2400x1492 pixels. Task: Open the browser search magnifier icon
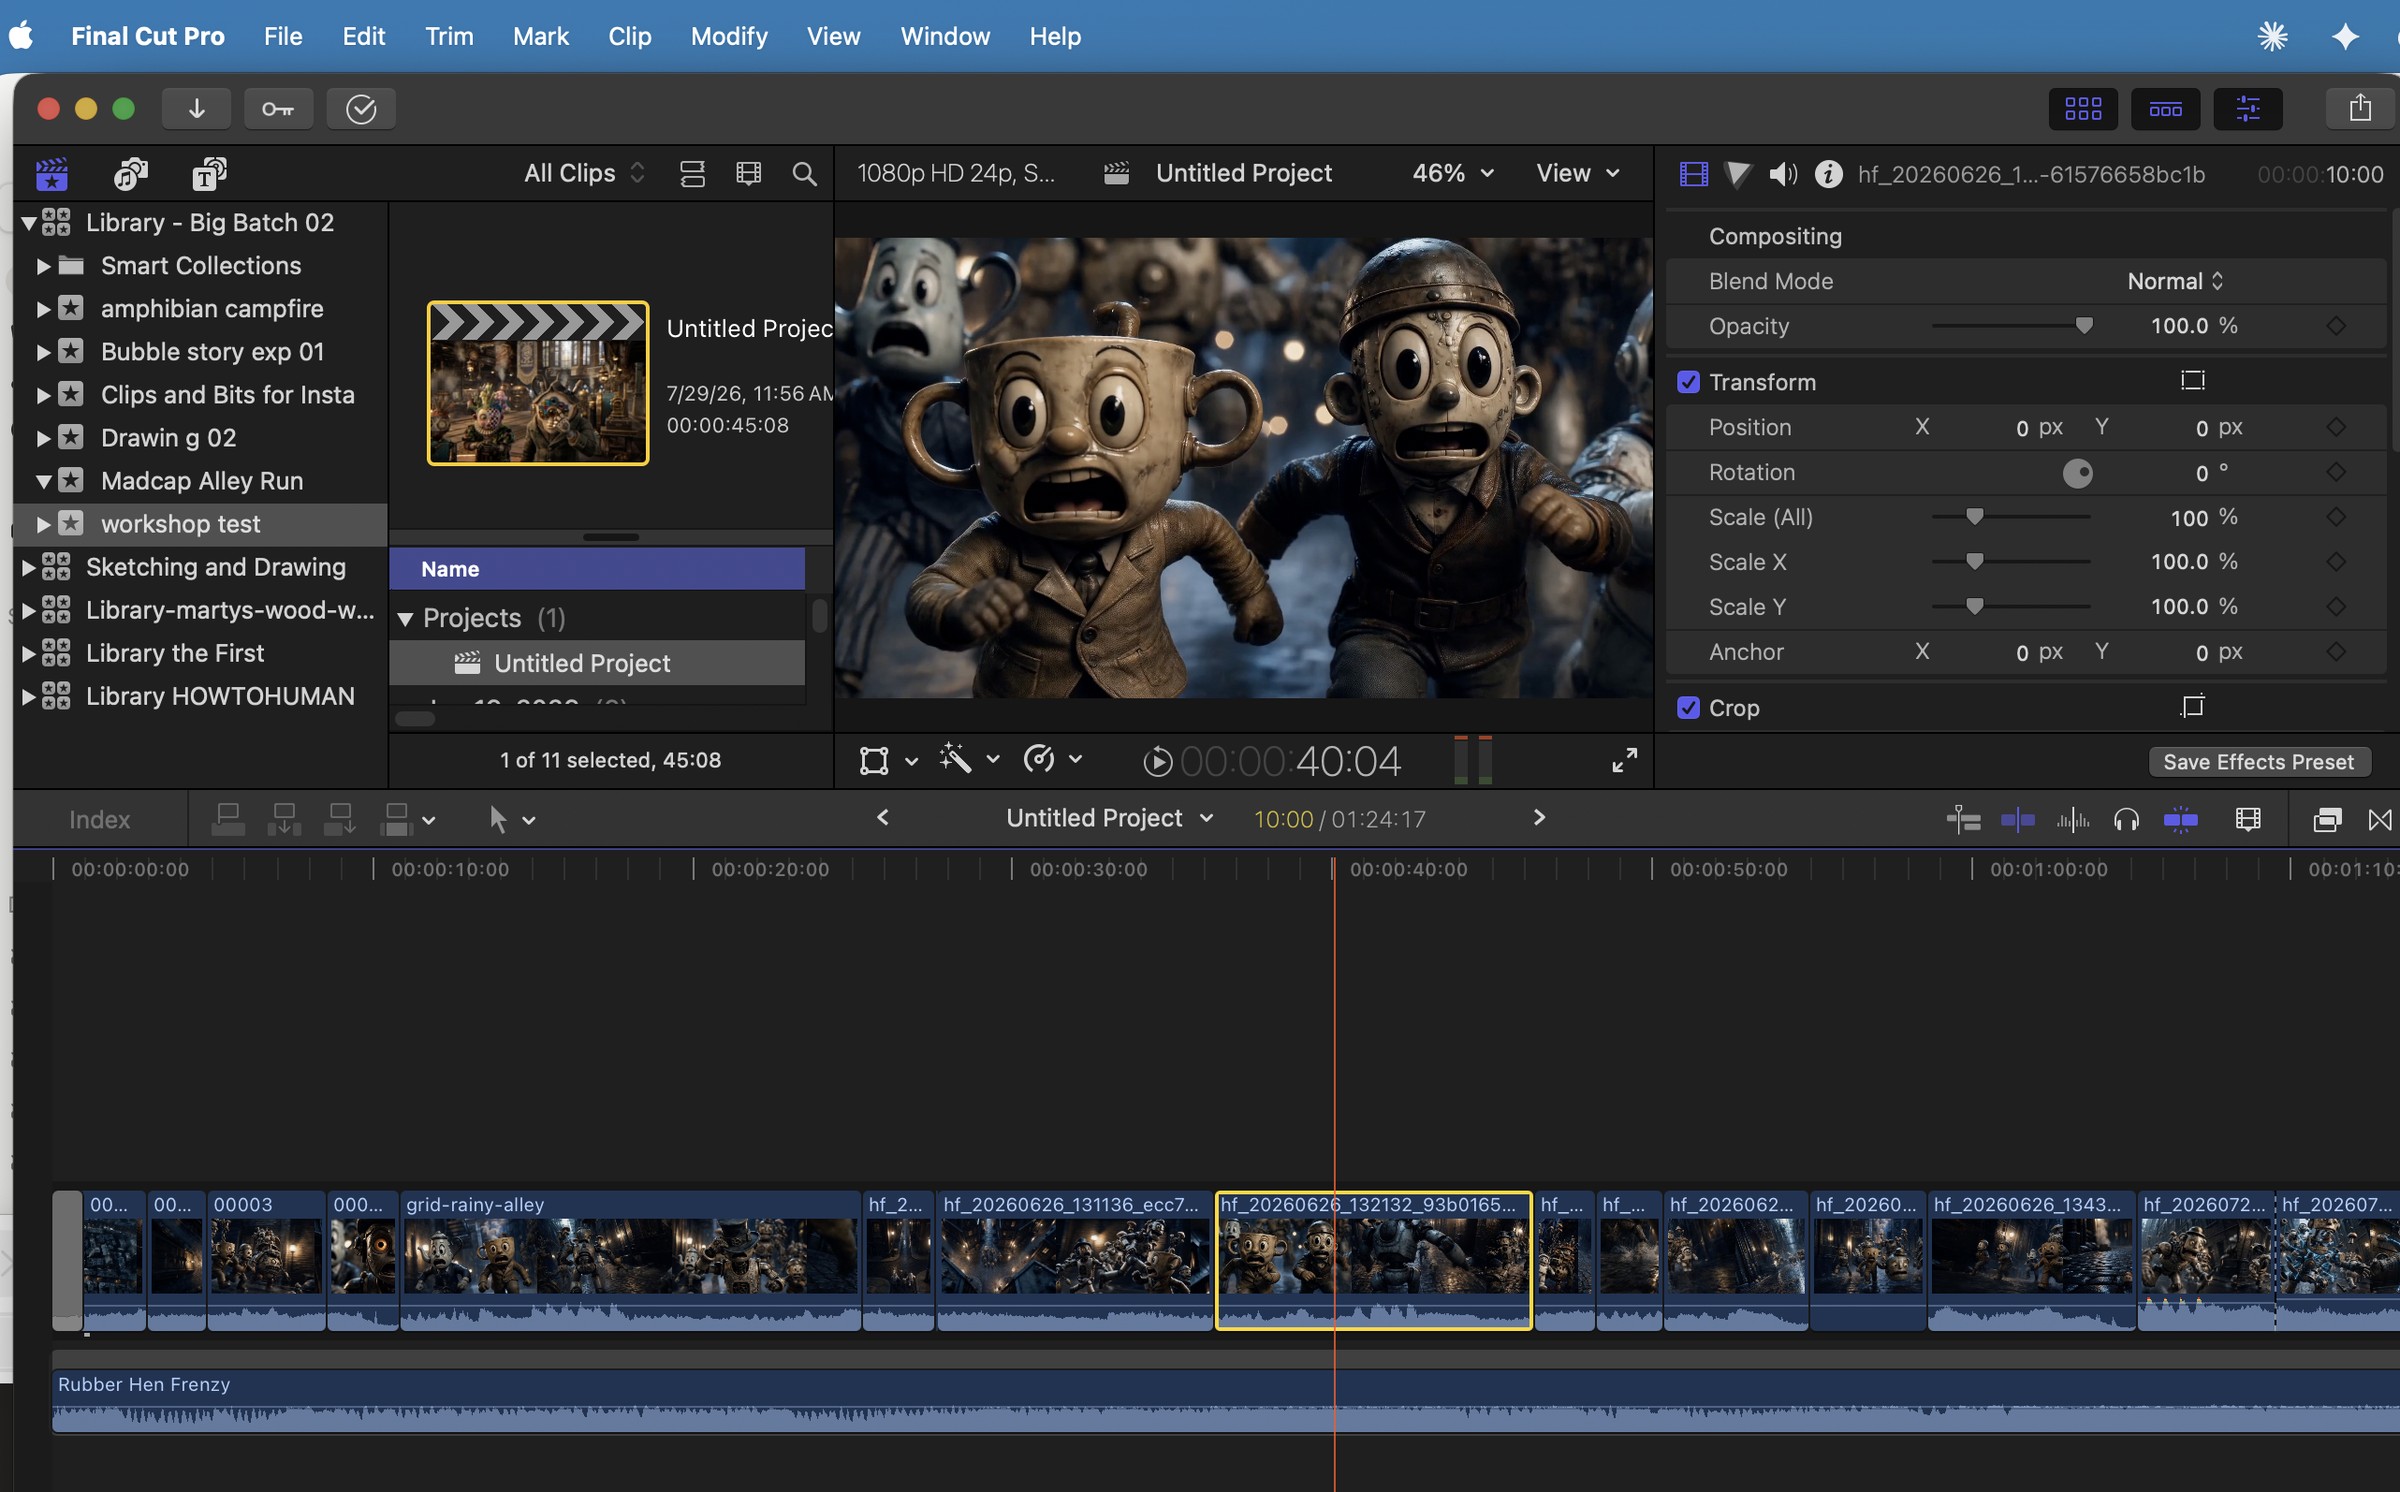(x=804, y=174)
